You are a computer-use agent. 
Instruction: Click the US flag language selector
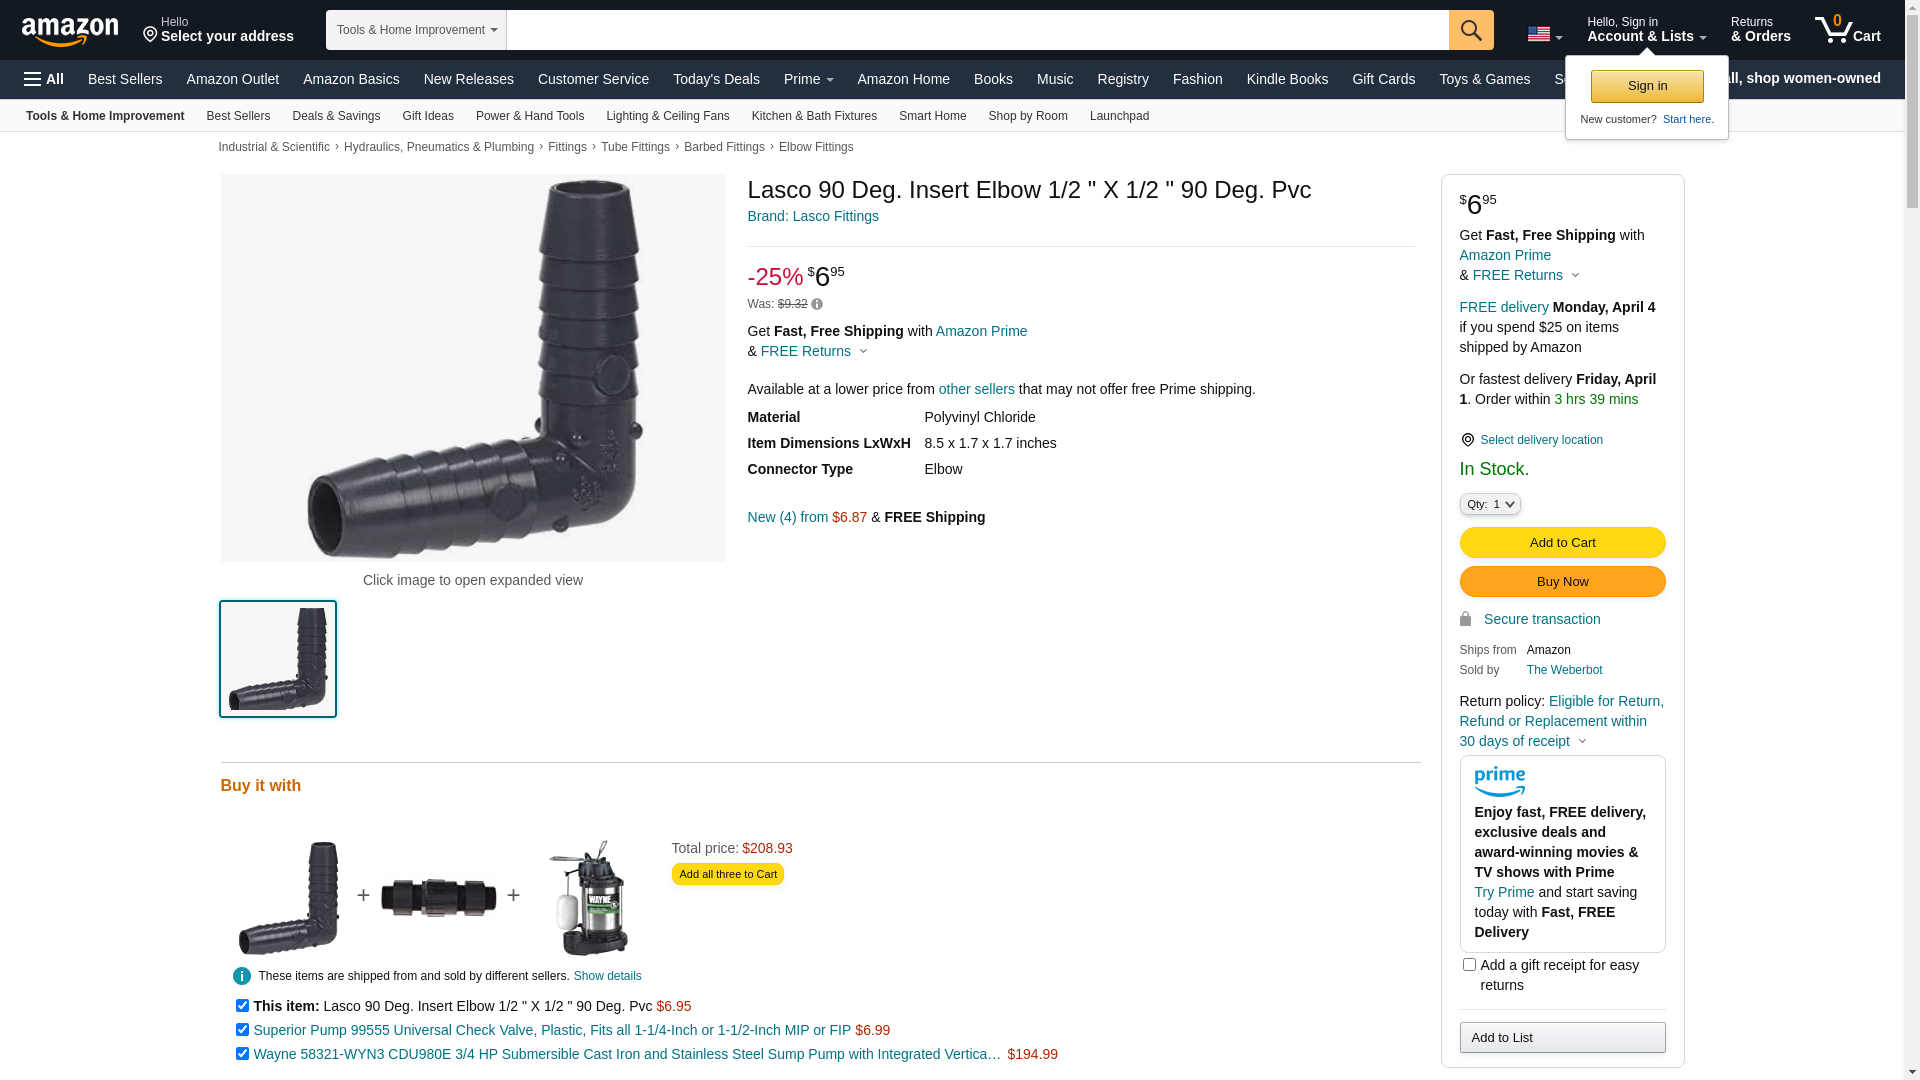tap(1543, 34)
